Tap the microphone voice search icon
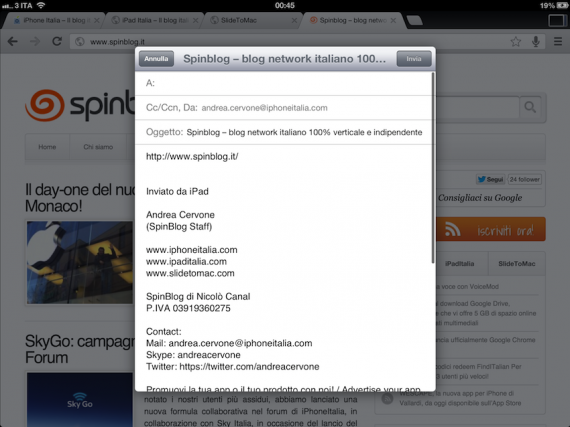The image size is (570, 427). click(x=536, y=42)
